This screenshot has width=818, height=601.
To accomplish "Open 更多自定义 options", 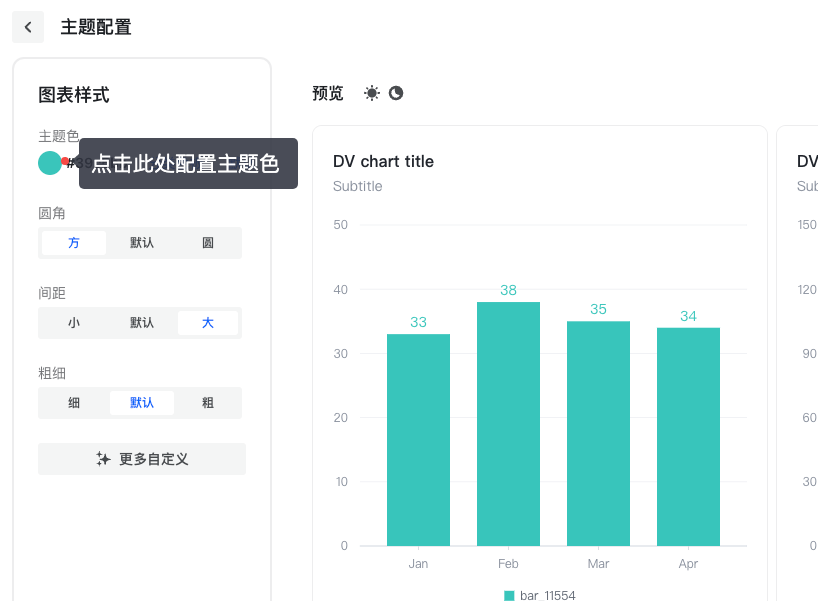I will (142, 459).
